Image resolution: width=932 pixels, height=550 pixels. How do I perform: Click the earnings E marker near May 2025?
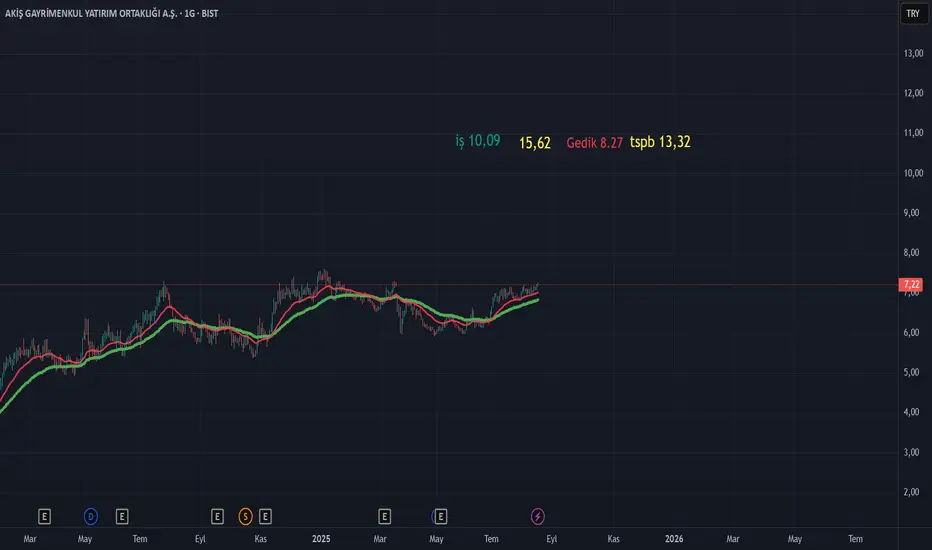pos(439,516)
